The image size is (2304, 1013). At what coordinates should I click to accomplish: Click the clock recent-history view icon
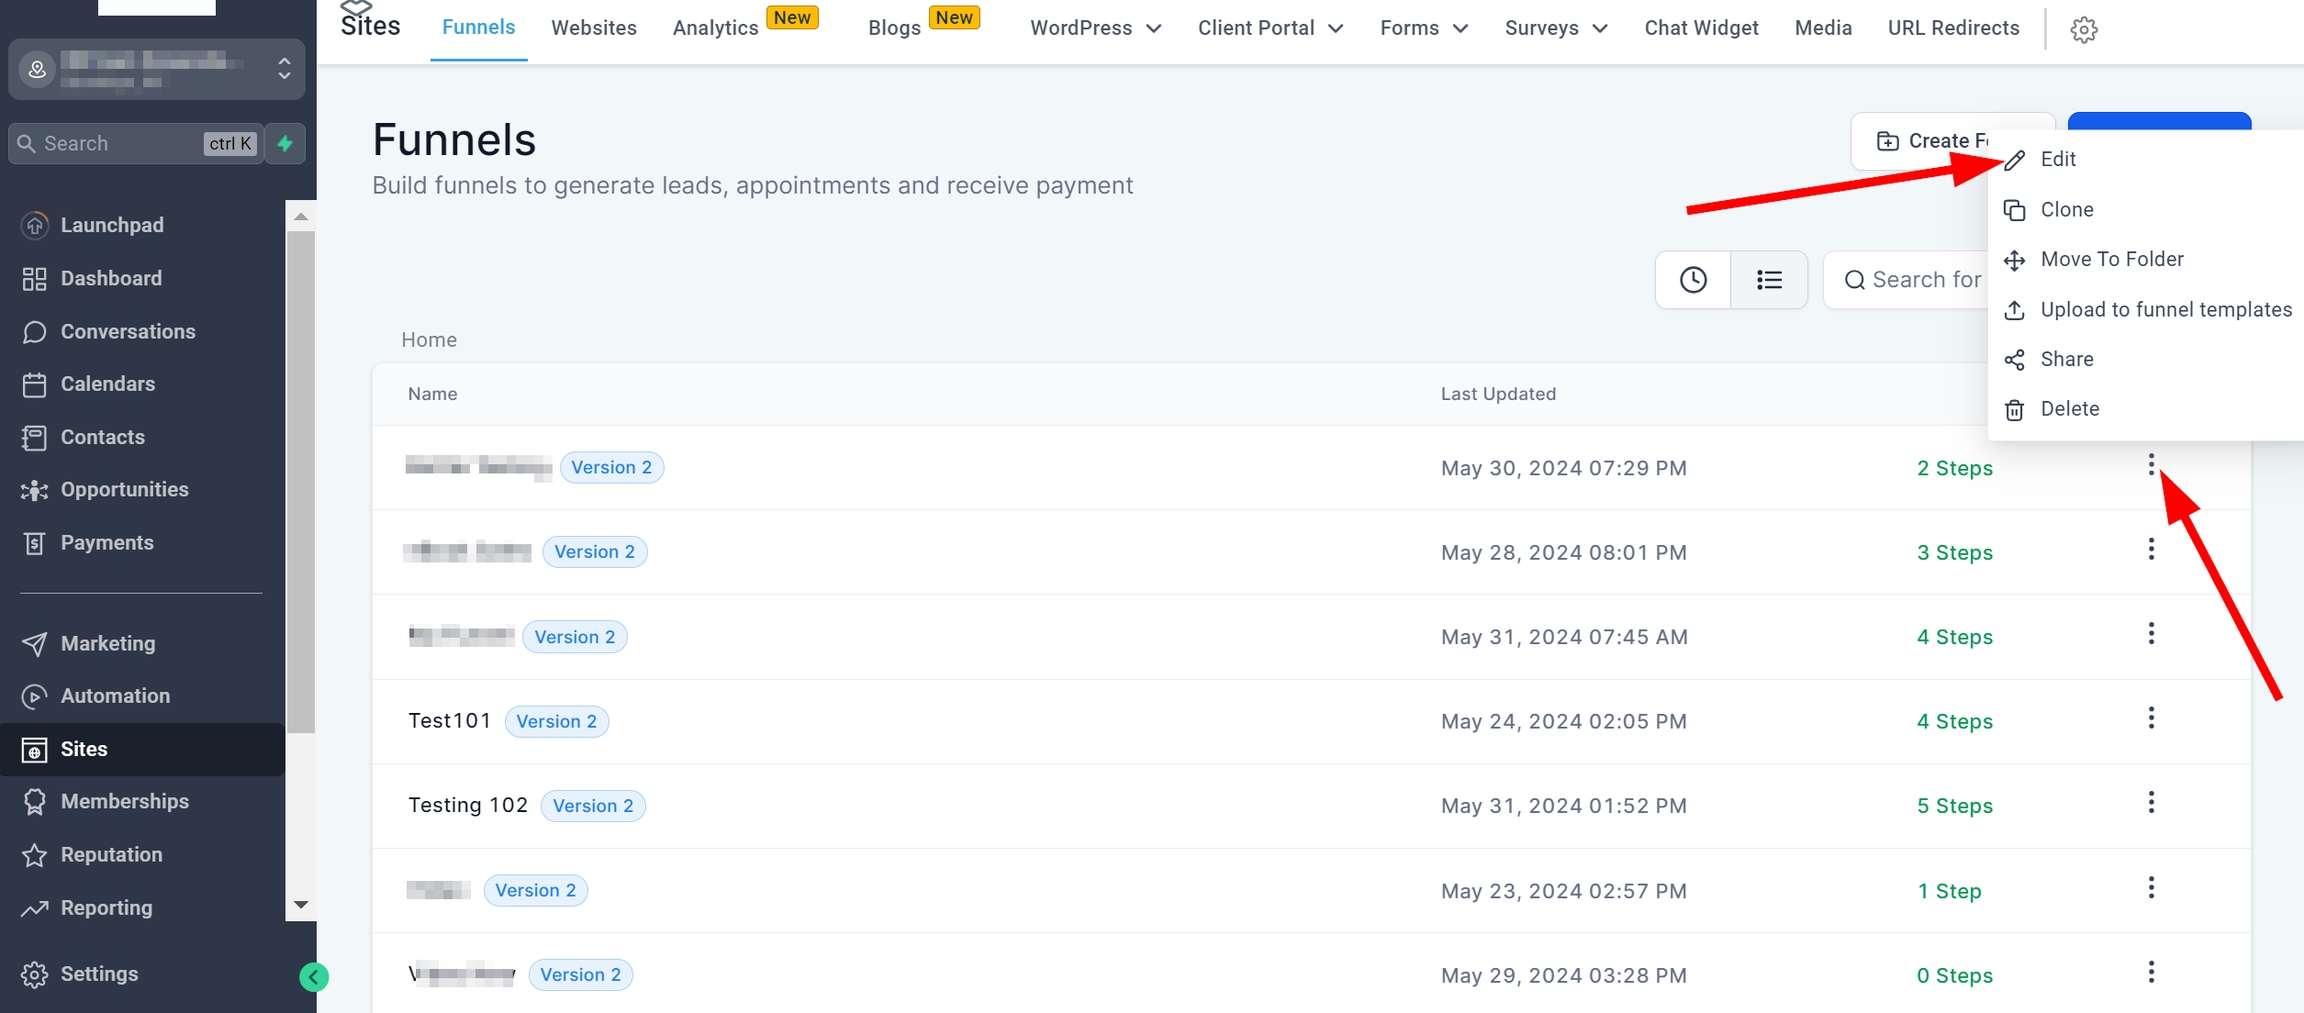click(x=1693, y=280)
